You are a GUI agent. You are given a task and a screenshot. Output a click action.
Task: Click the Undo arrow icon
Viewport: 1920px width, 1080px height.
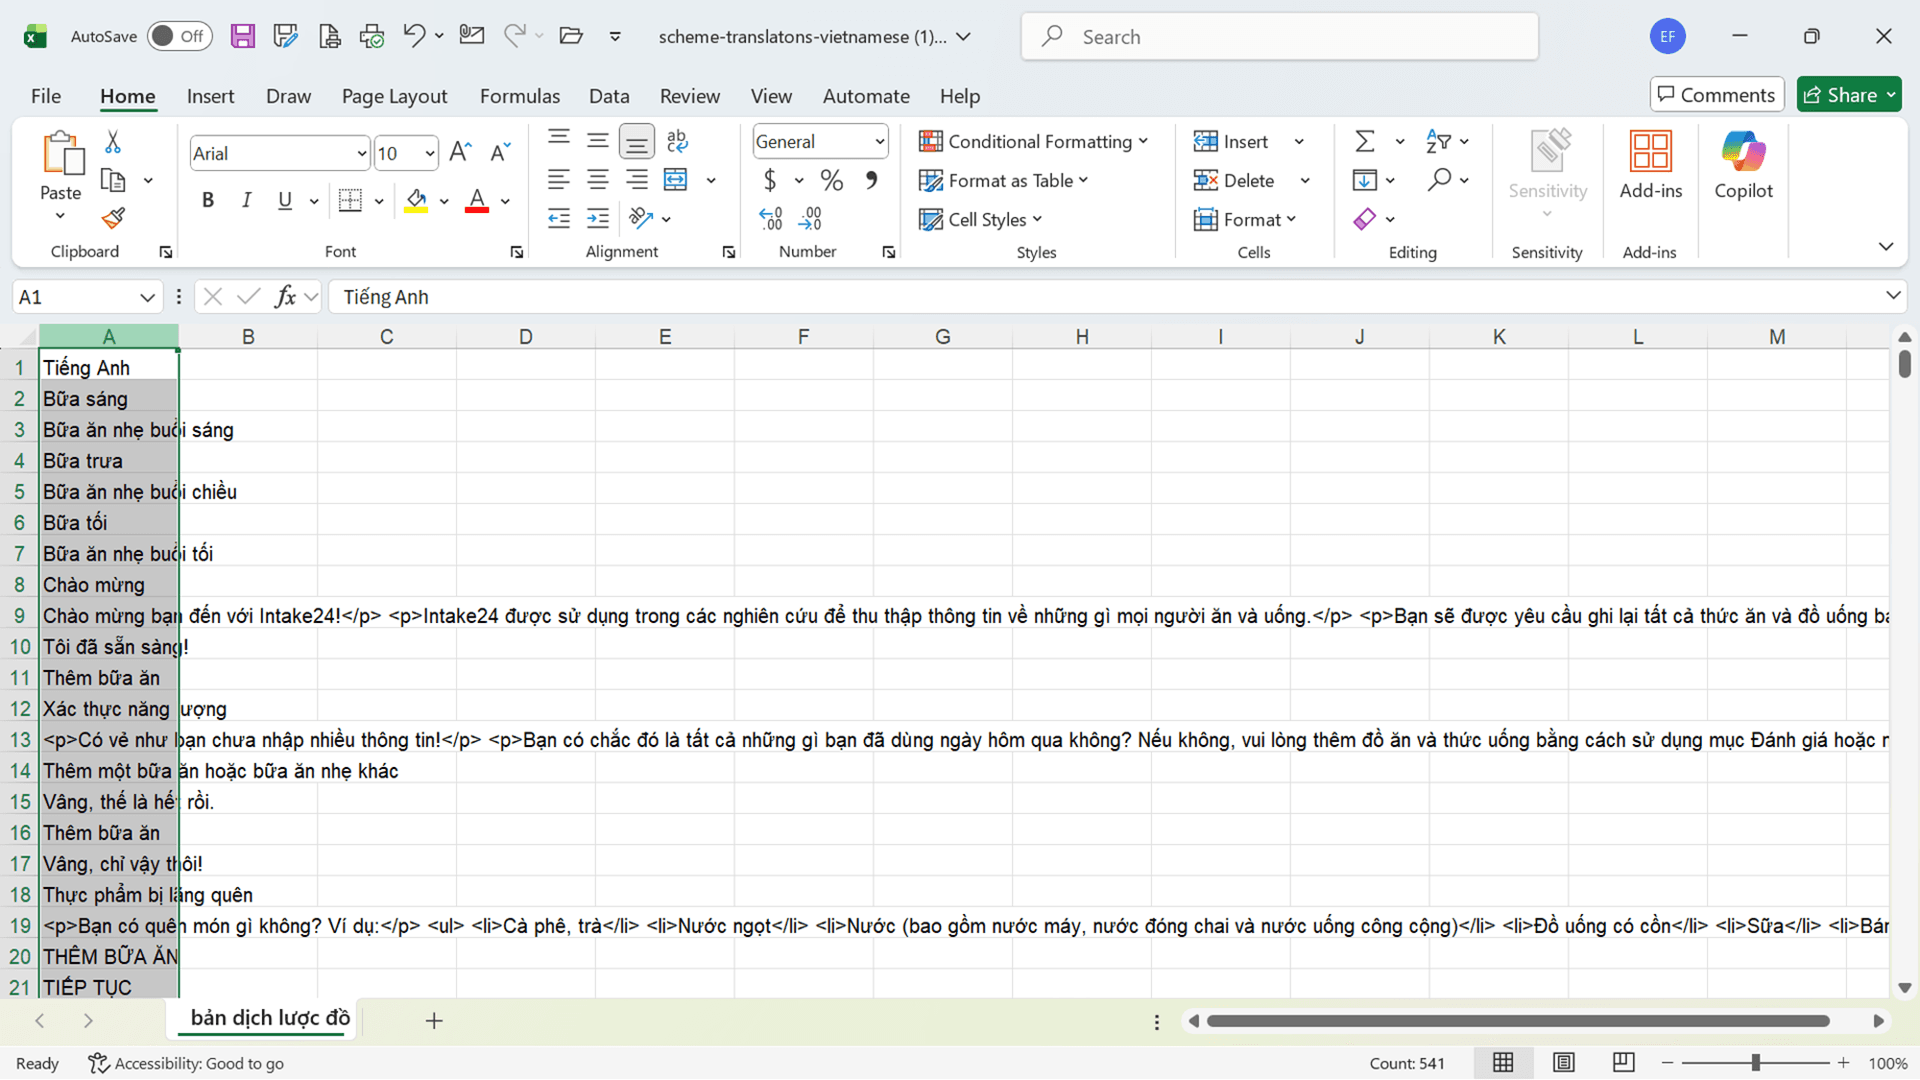414,36
